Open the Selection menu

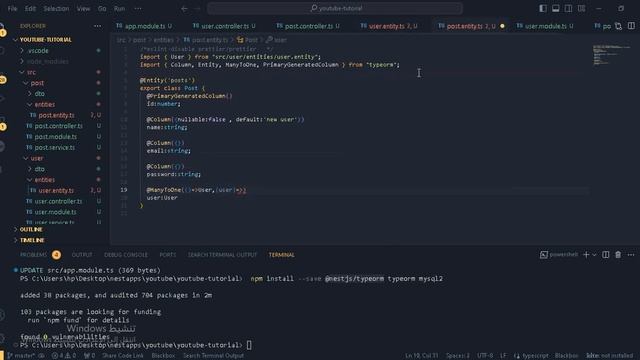tap(56, 8)
